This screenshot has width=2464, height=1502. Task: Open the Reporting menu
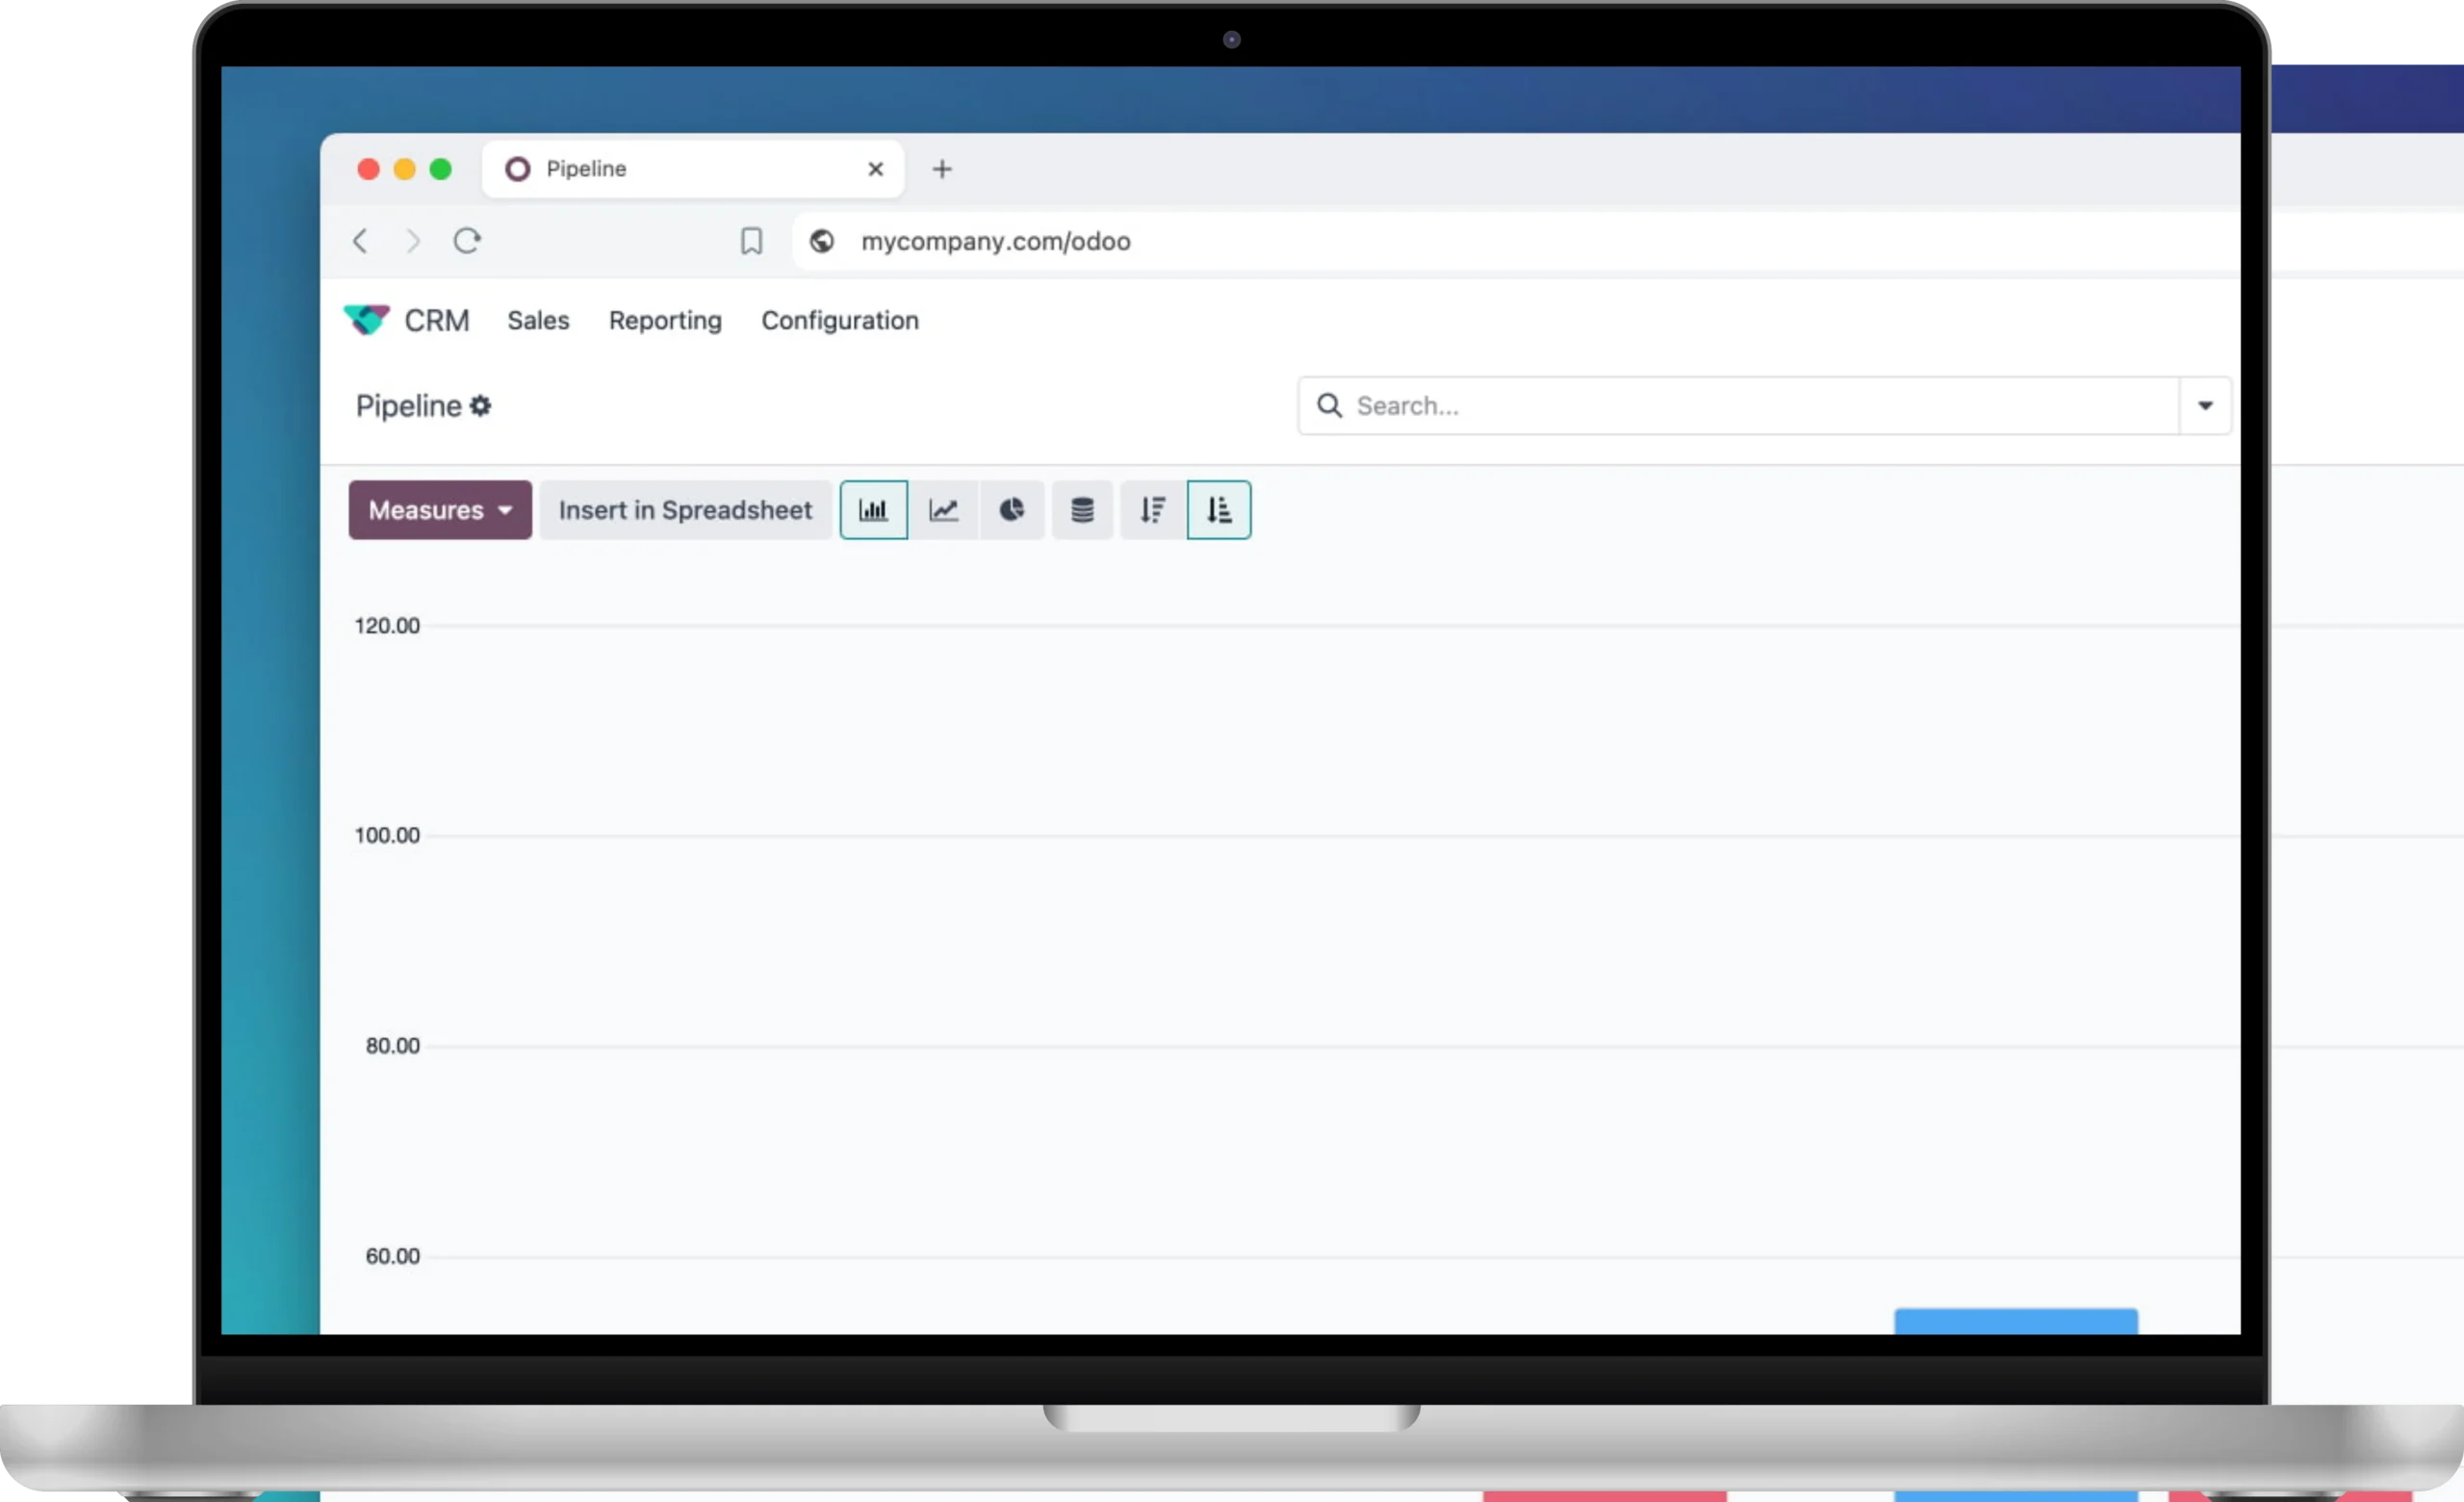665,320
